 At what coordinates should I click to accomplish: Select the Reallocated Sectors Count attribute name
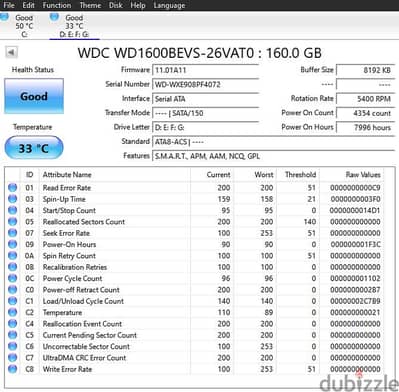(84, 222)
